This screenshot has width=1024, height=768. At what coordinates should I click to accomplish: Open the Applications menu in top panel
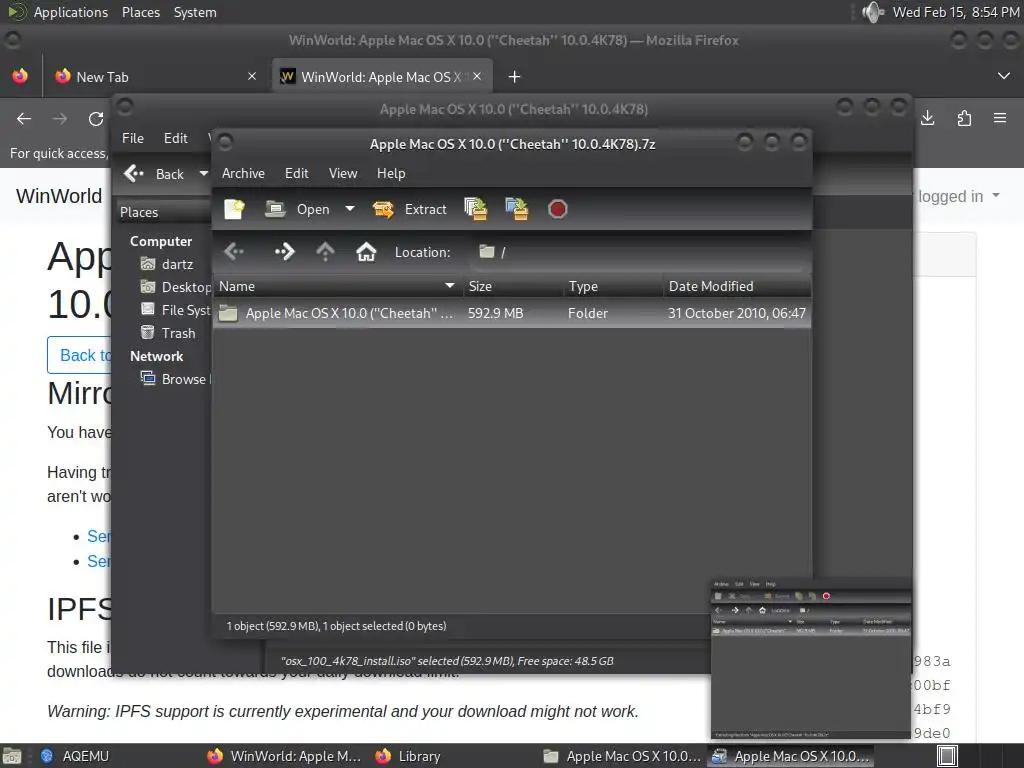pyautogui.click(x=71, y=12)
